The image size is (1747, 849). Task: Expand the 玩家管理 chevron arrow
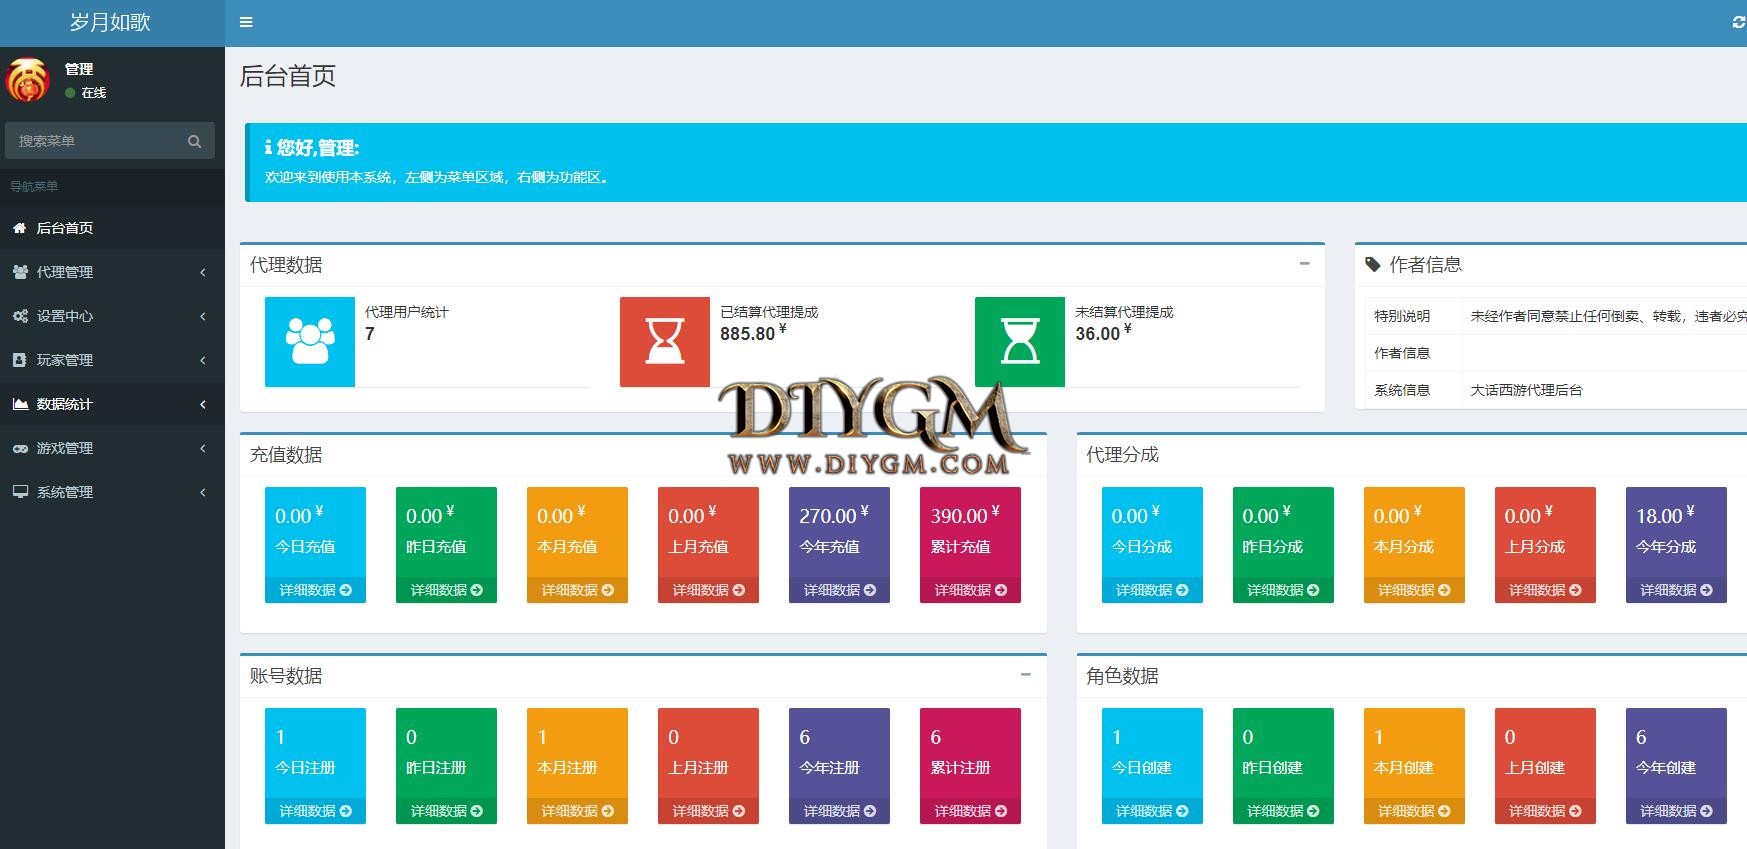(203, 360)
